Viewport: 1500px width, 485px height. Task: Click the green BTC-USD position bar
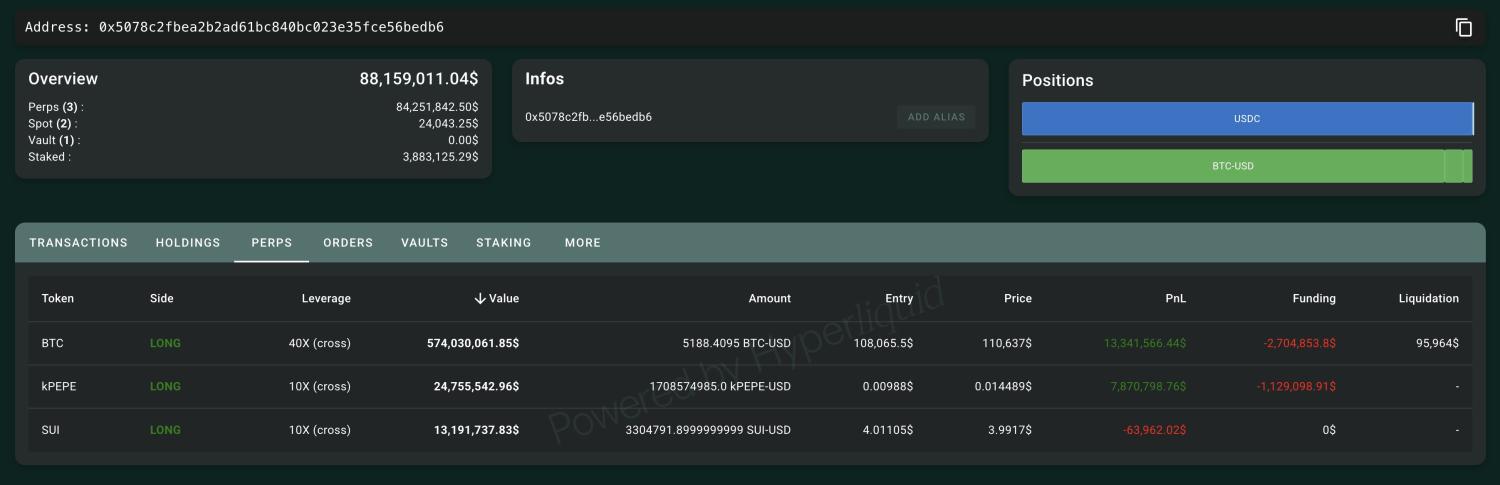point(1232,166)
